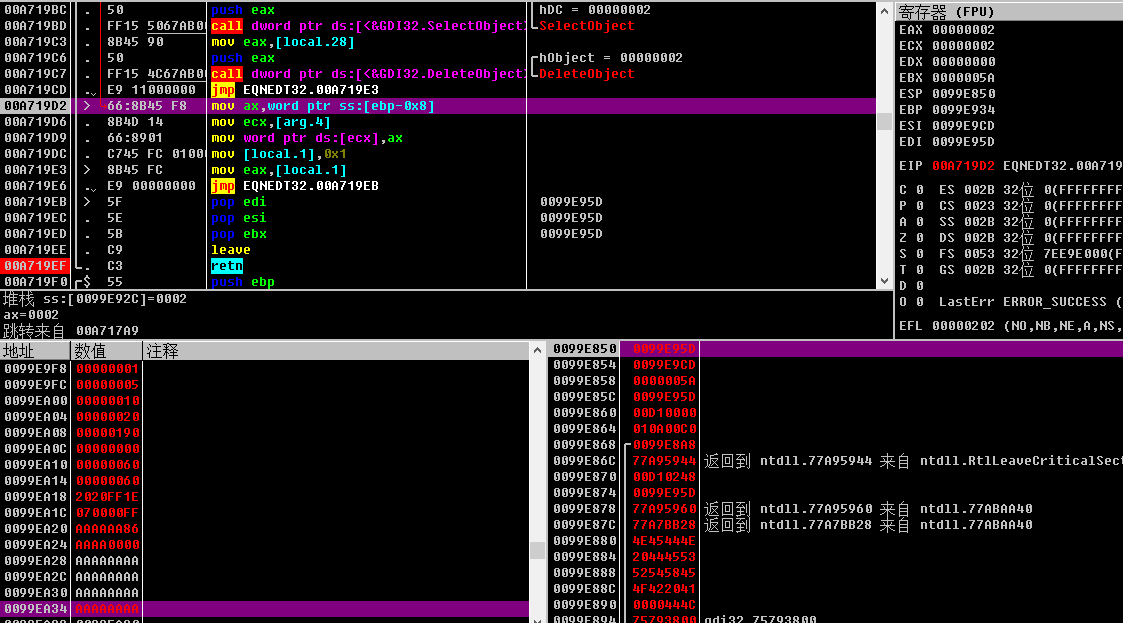Select the pop edi instruction
The image size is (1123, 623).
(x=238, y=202)
